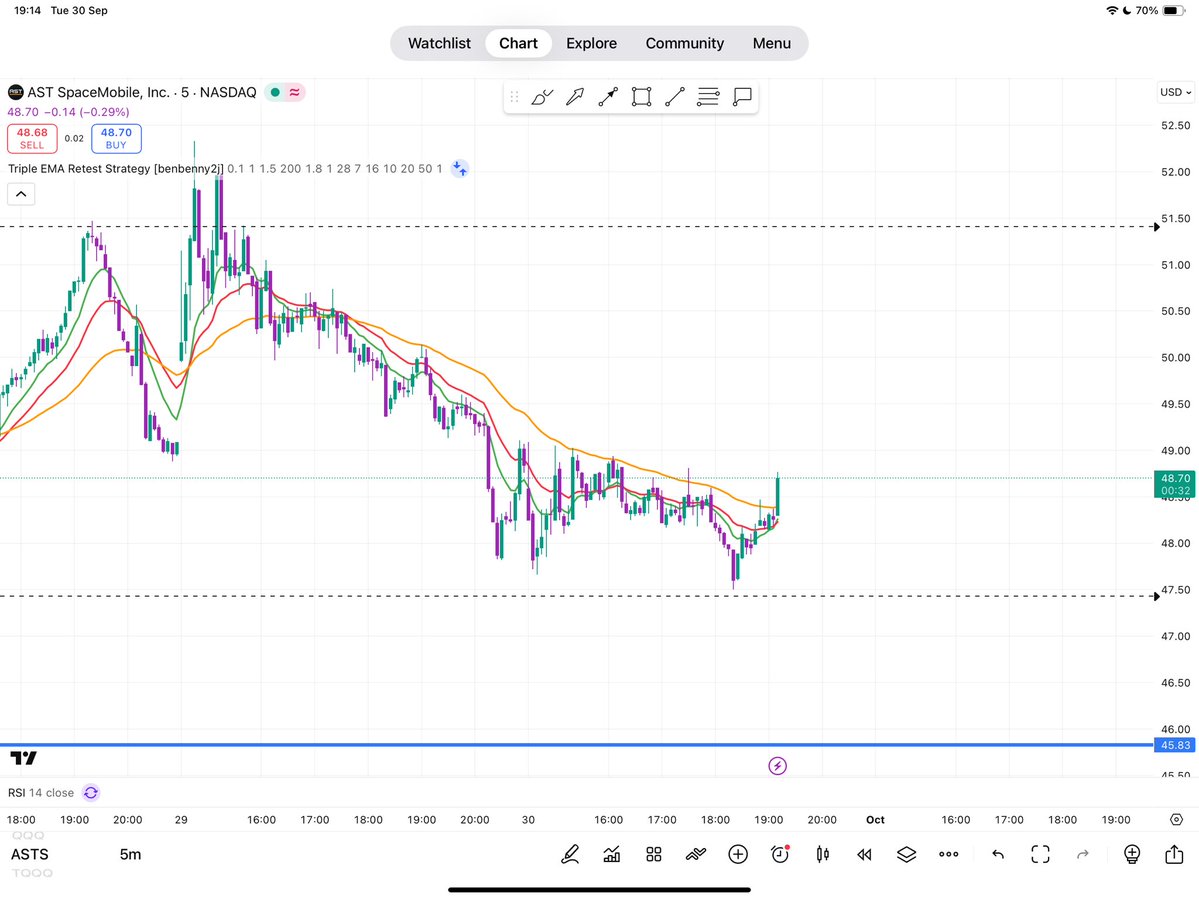Change the candlestick chart type
Viewport: 1199px width, 899px height.
point(823,855)
